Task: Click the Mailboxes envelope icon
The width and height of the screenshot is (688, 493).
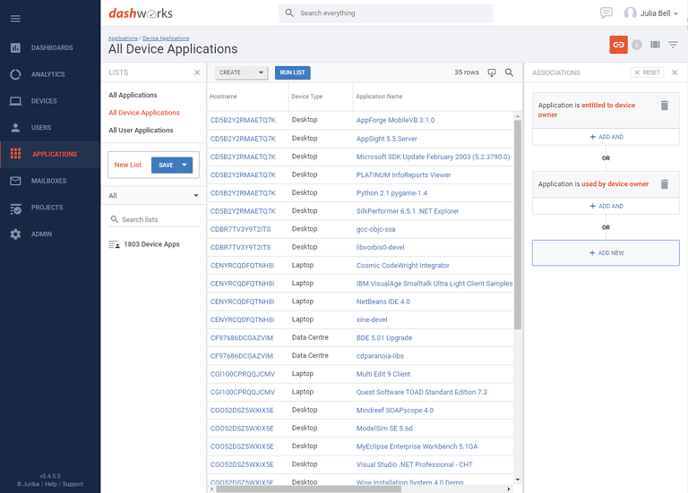Action: tap(15, 181)
